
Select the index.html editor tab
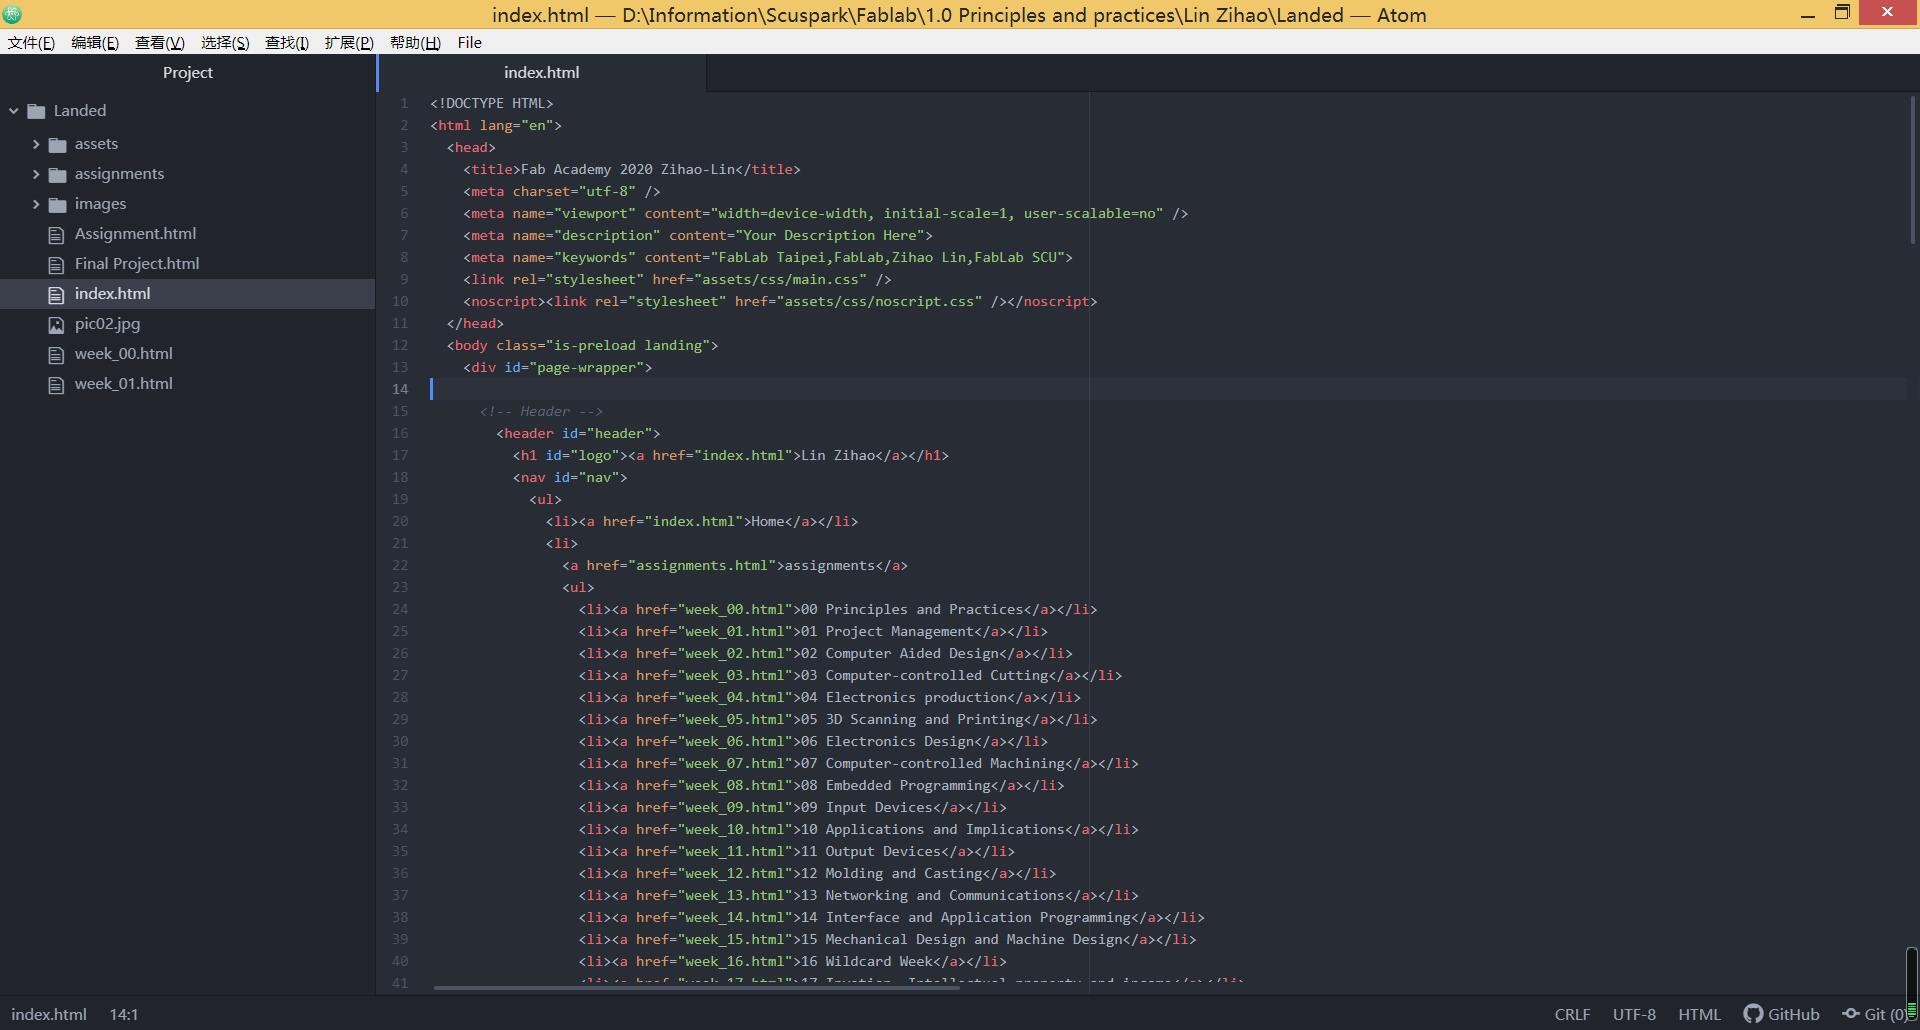click(x=542, y=72)
